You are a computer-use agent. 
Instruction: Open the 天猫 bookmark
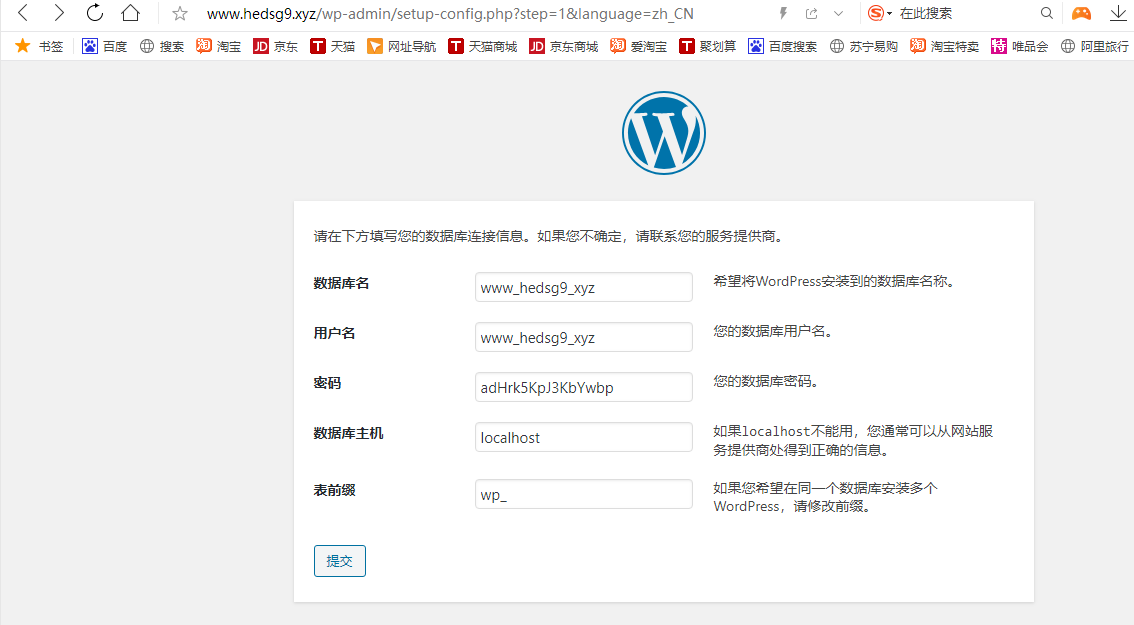click(x=333, y=46)
